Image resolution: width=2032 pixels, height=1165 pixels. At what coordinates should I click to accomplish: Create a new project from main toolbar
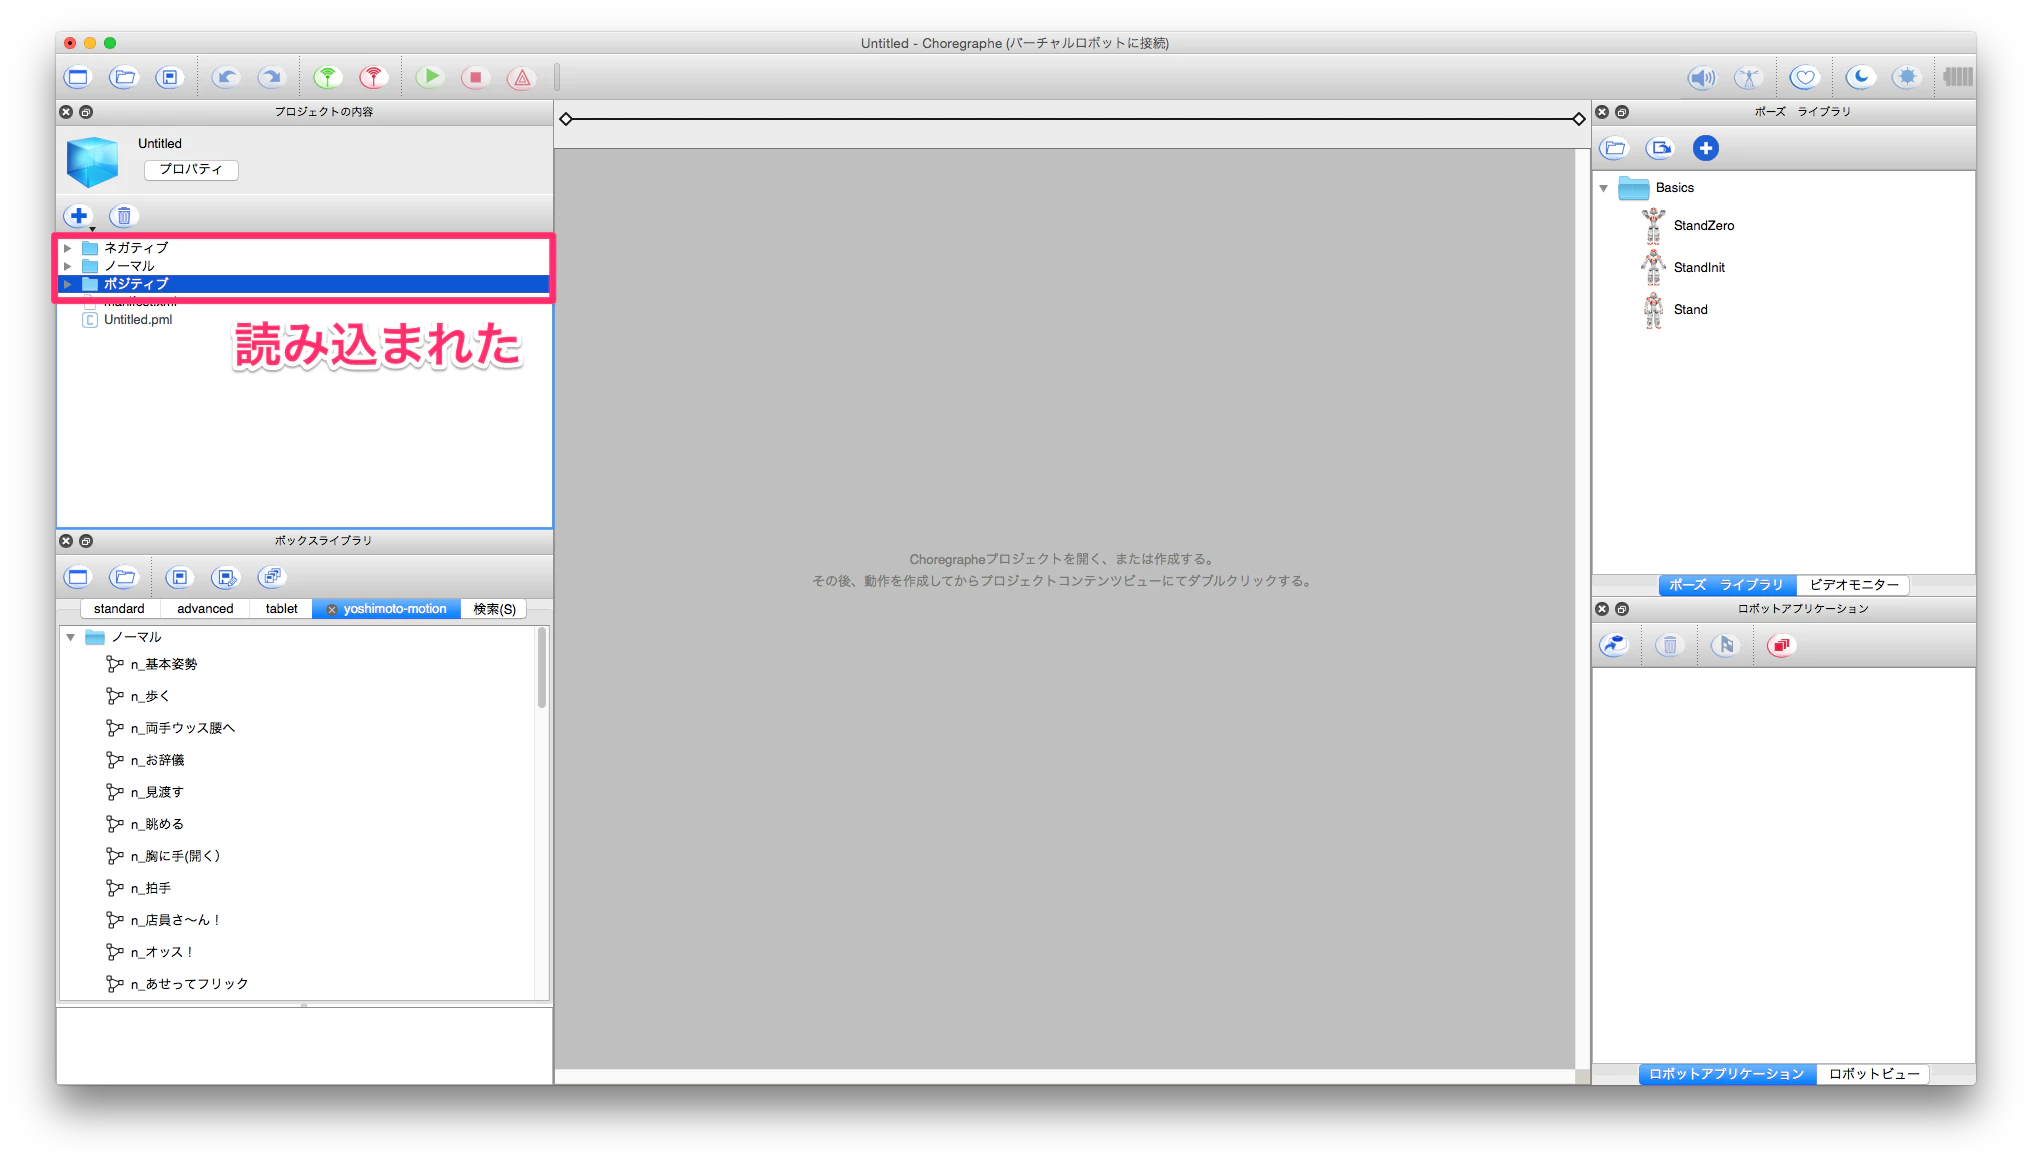pyautogui.click(x=78, y=77)
